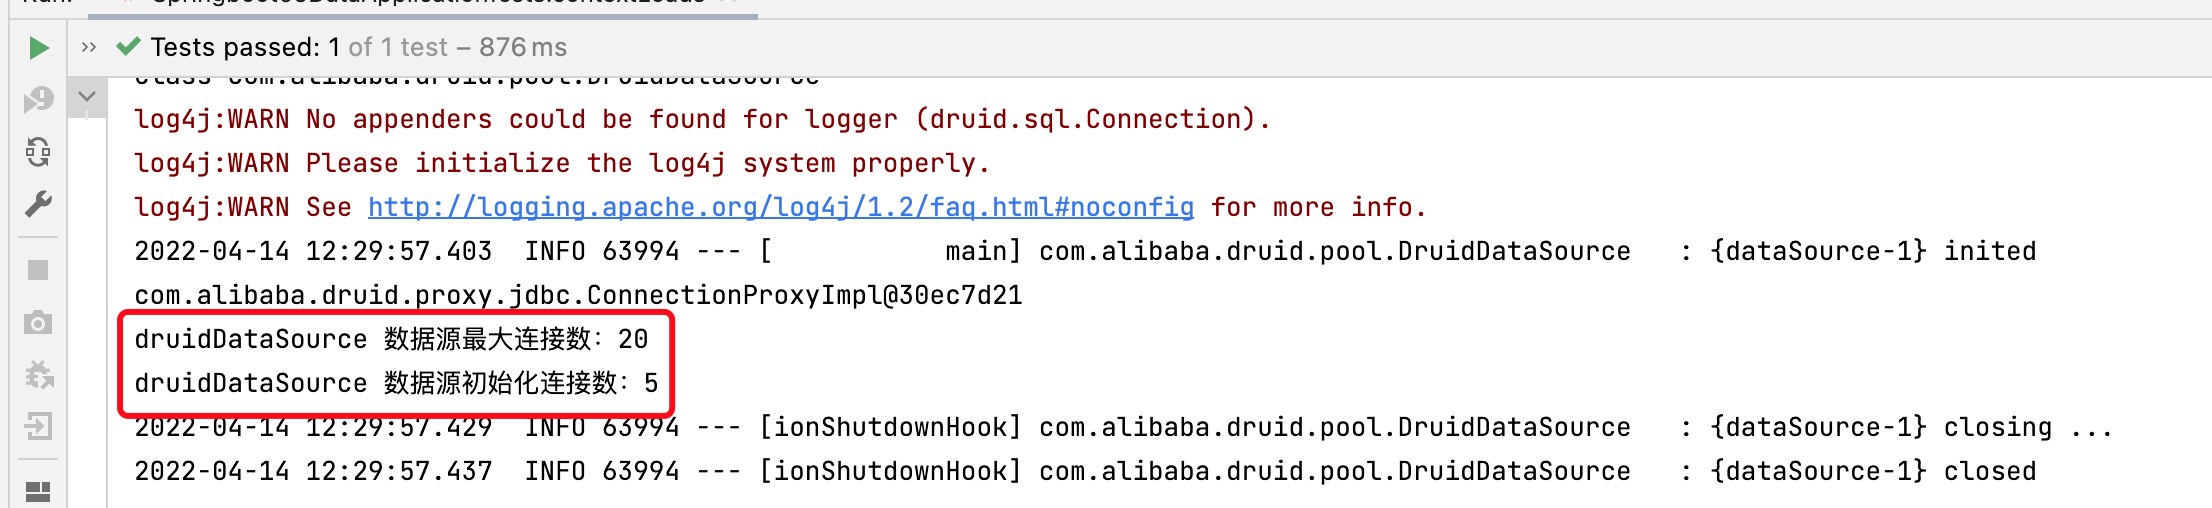
Task: Open the logging.apache.org log4j FAQ link
Action: coord(780,207)
